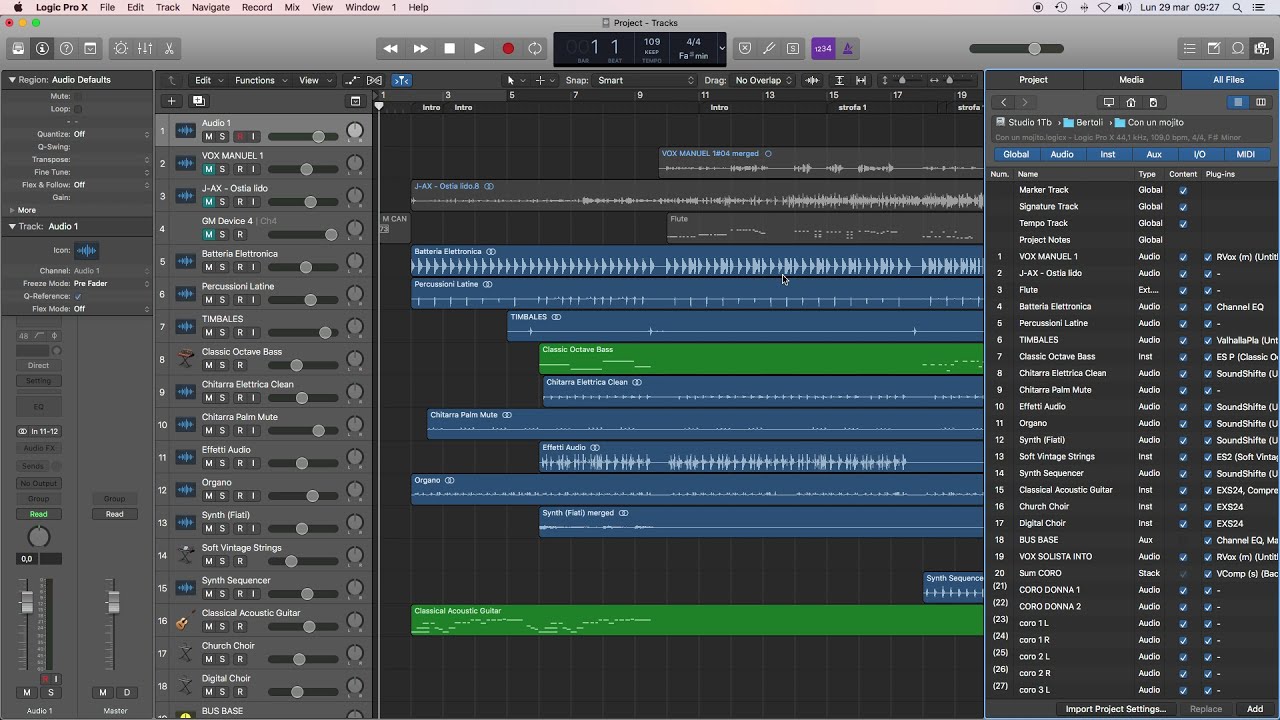Toggle the Loop checkbox in Region inspector
The width and height of the screenshot is (1280, 720).
point(78,109)
